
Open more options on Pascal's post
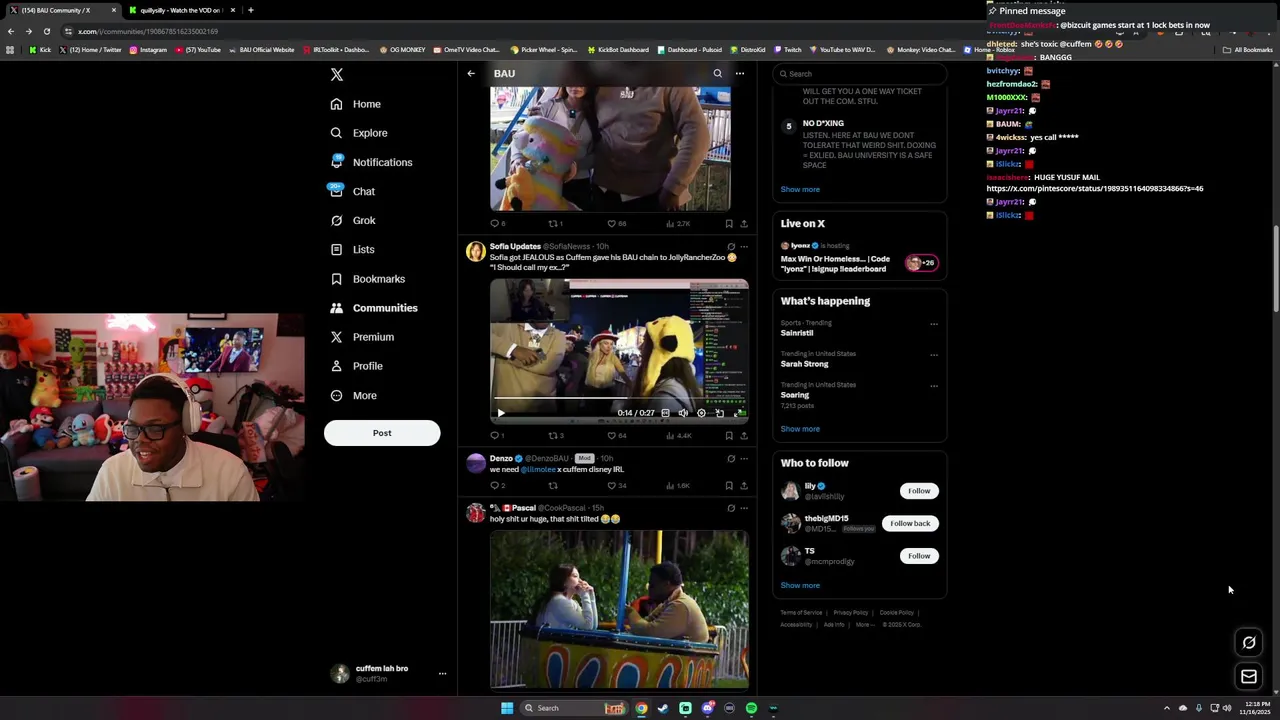[744, 508]
